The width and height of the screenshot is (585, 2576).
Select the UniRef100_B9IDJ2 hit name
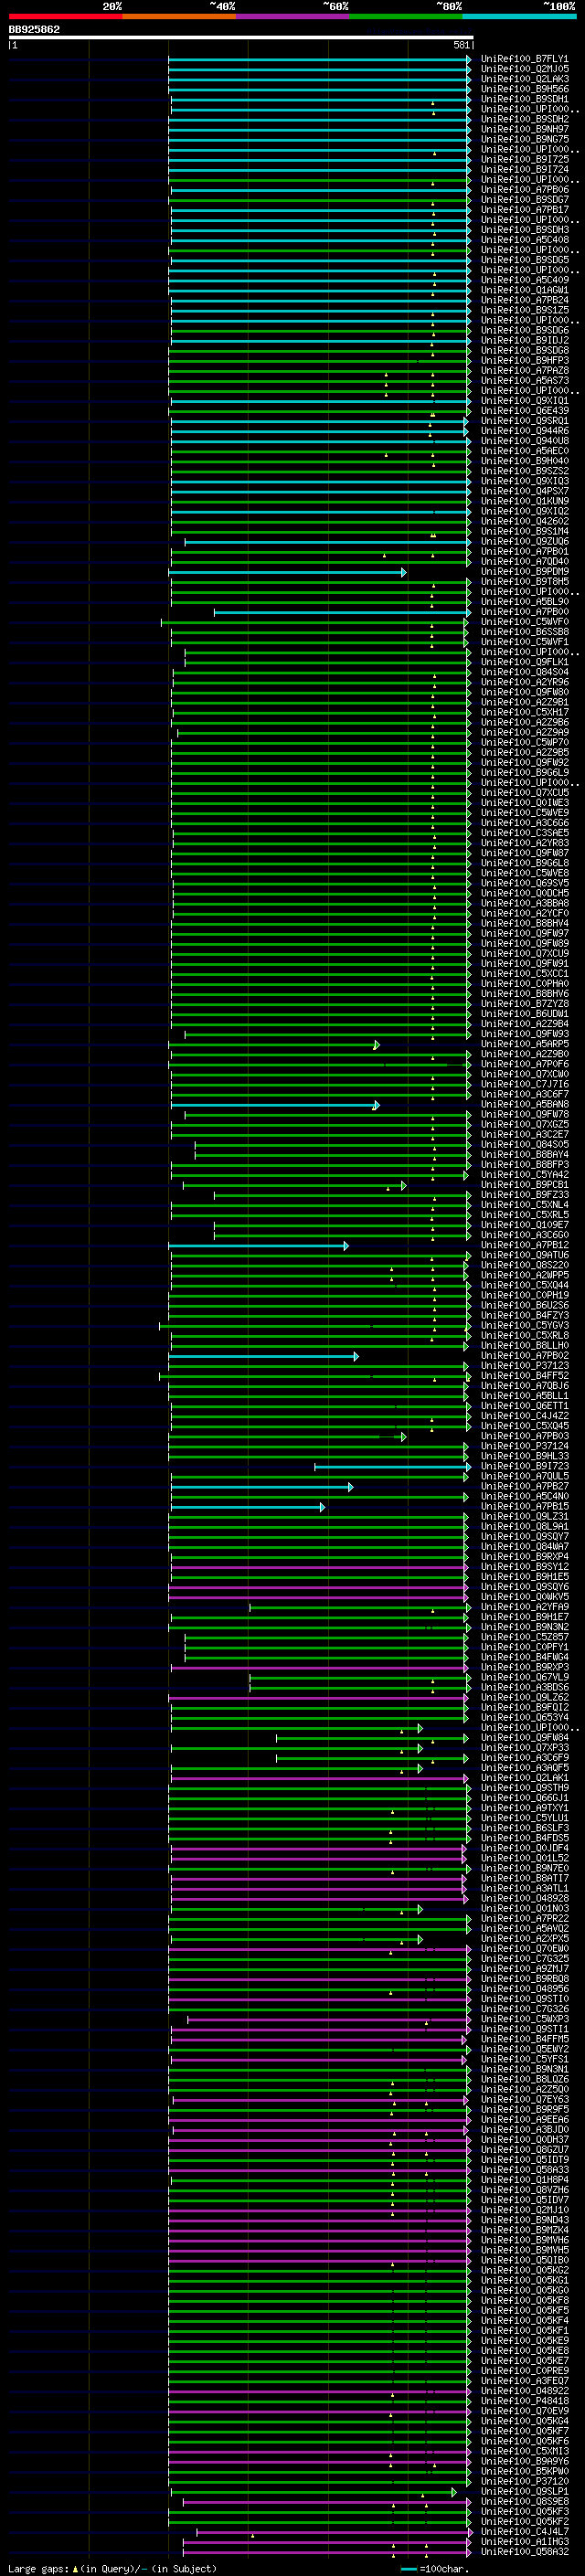[x=524, y=340]
